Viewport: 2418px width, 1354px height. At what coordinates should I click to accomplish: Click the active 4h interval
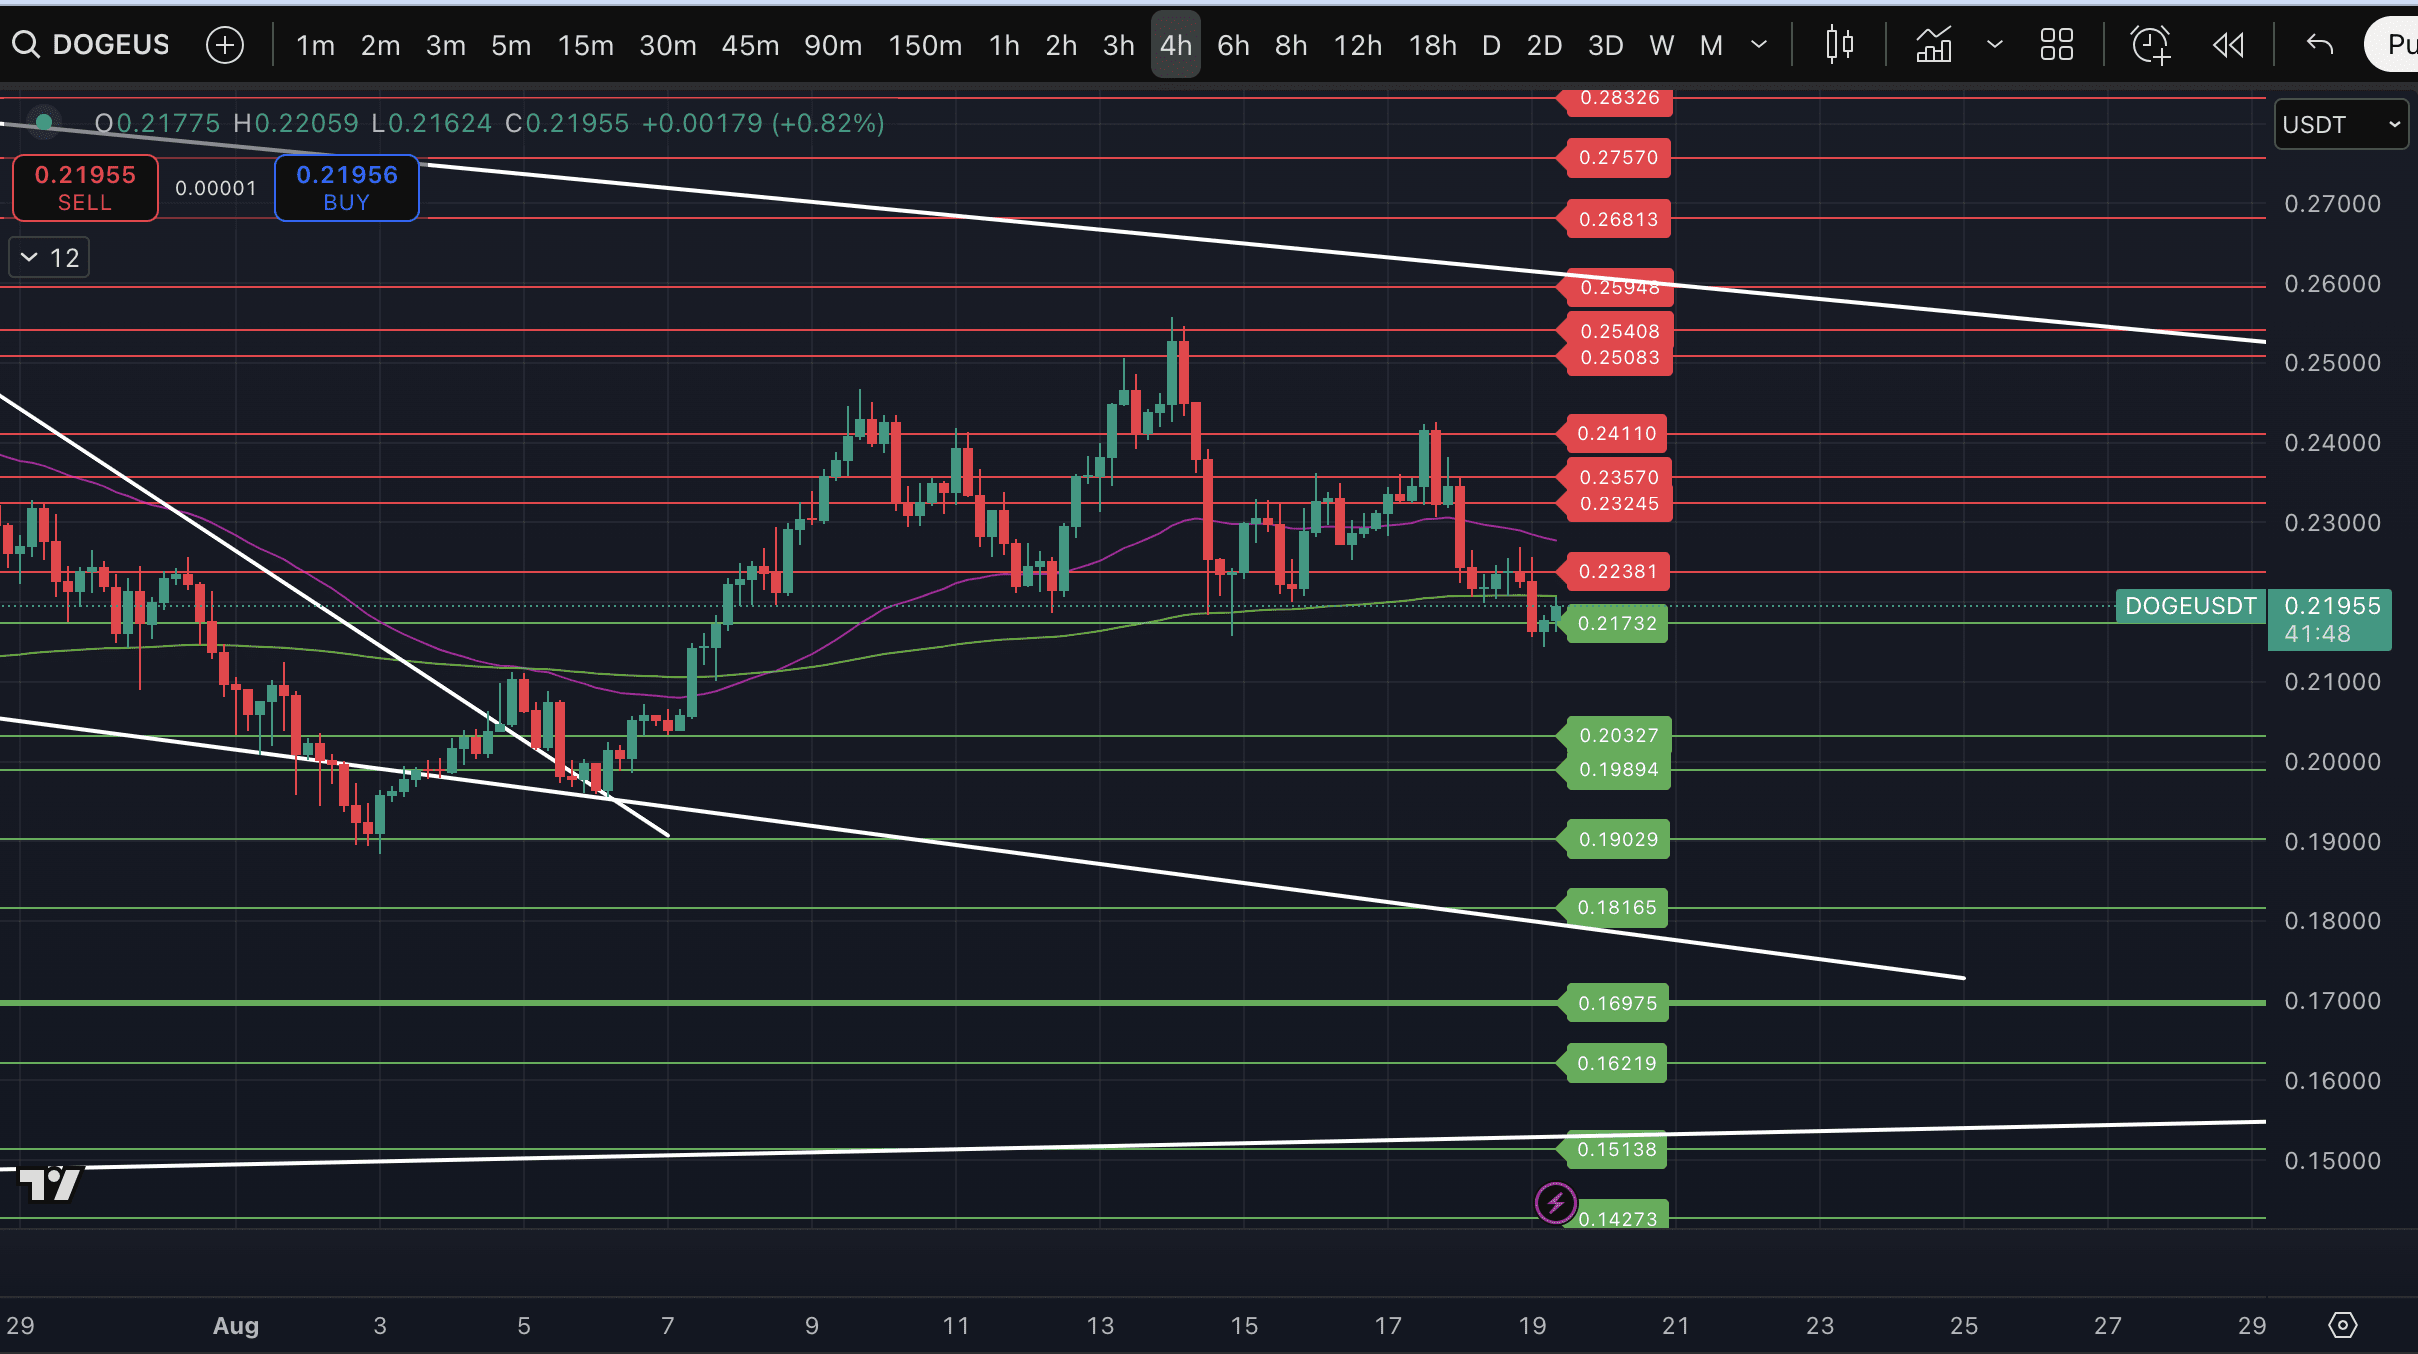click(x=1176, y=45)
